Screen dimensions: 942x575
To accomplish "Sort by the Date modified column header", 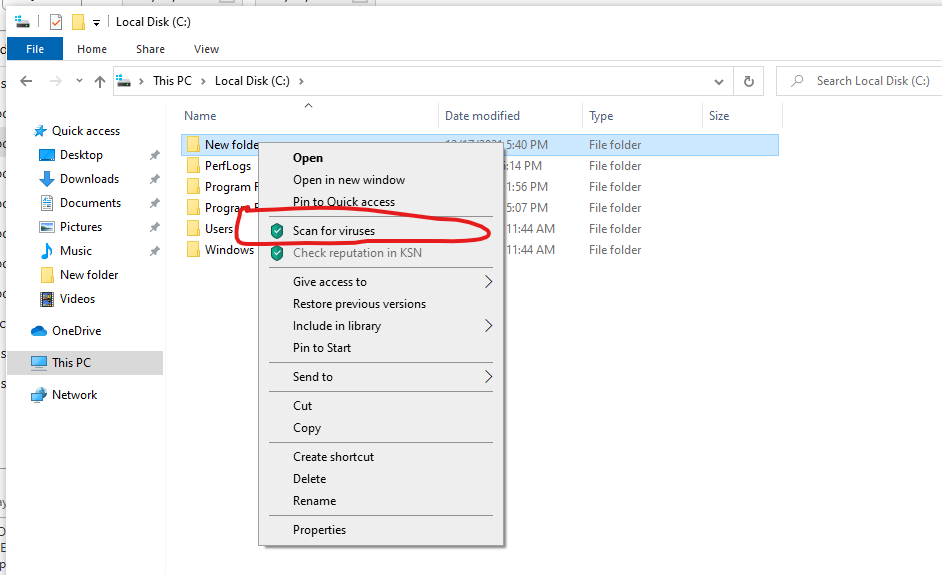I will [482, 116].
